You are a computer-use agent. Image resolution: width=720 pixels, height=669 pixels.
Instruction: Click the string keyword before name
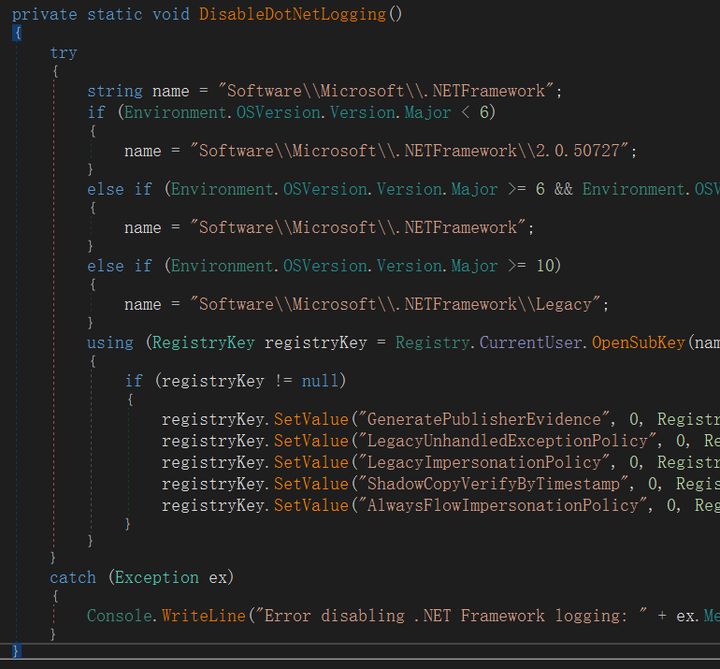tap(115, 91)
